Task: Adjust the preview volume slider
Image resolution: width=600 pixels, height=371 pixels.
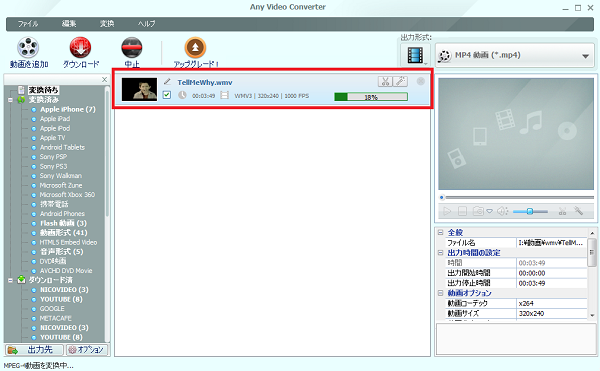Action: click(530, 211)
